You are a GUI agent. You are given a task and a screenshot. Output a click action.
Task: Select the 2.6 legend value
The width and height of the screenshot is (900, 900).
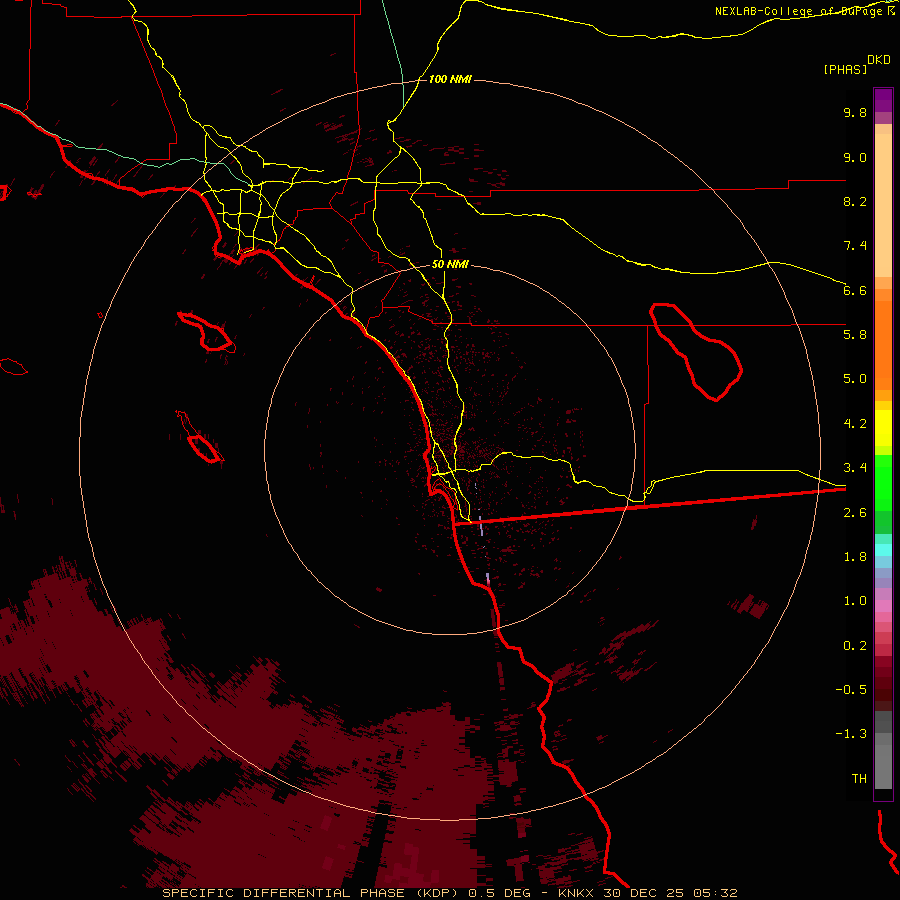point(855,513)
